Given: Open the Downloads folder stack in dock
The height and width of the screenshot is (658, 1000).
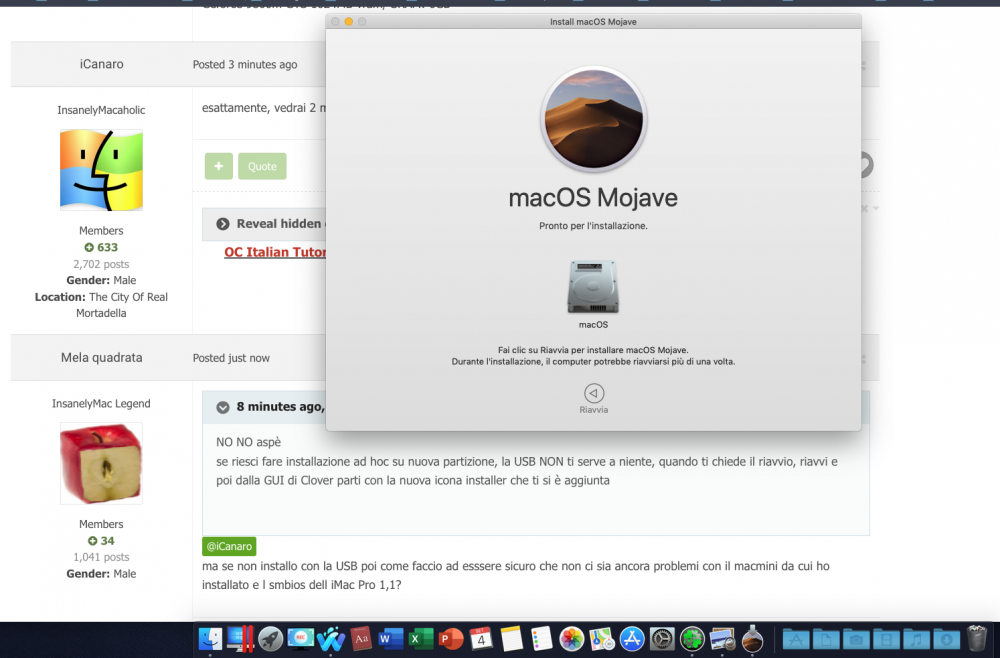Looking at the screenshot, I should (946, 638).
